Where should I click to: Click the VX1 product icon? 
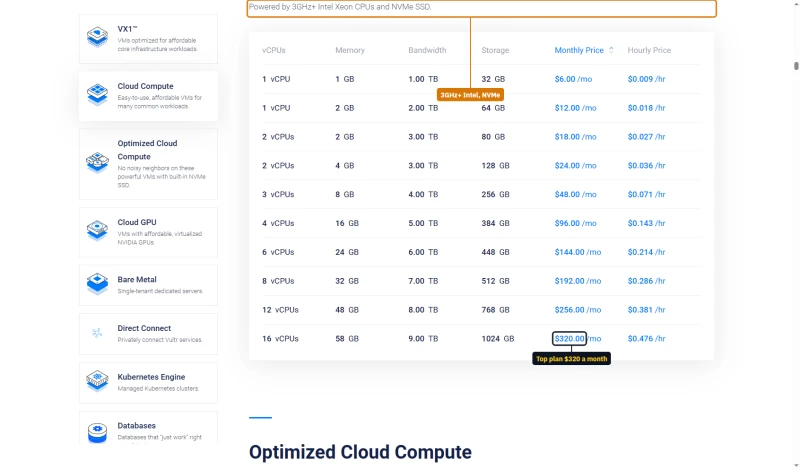[97, 37]
